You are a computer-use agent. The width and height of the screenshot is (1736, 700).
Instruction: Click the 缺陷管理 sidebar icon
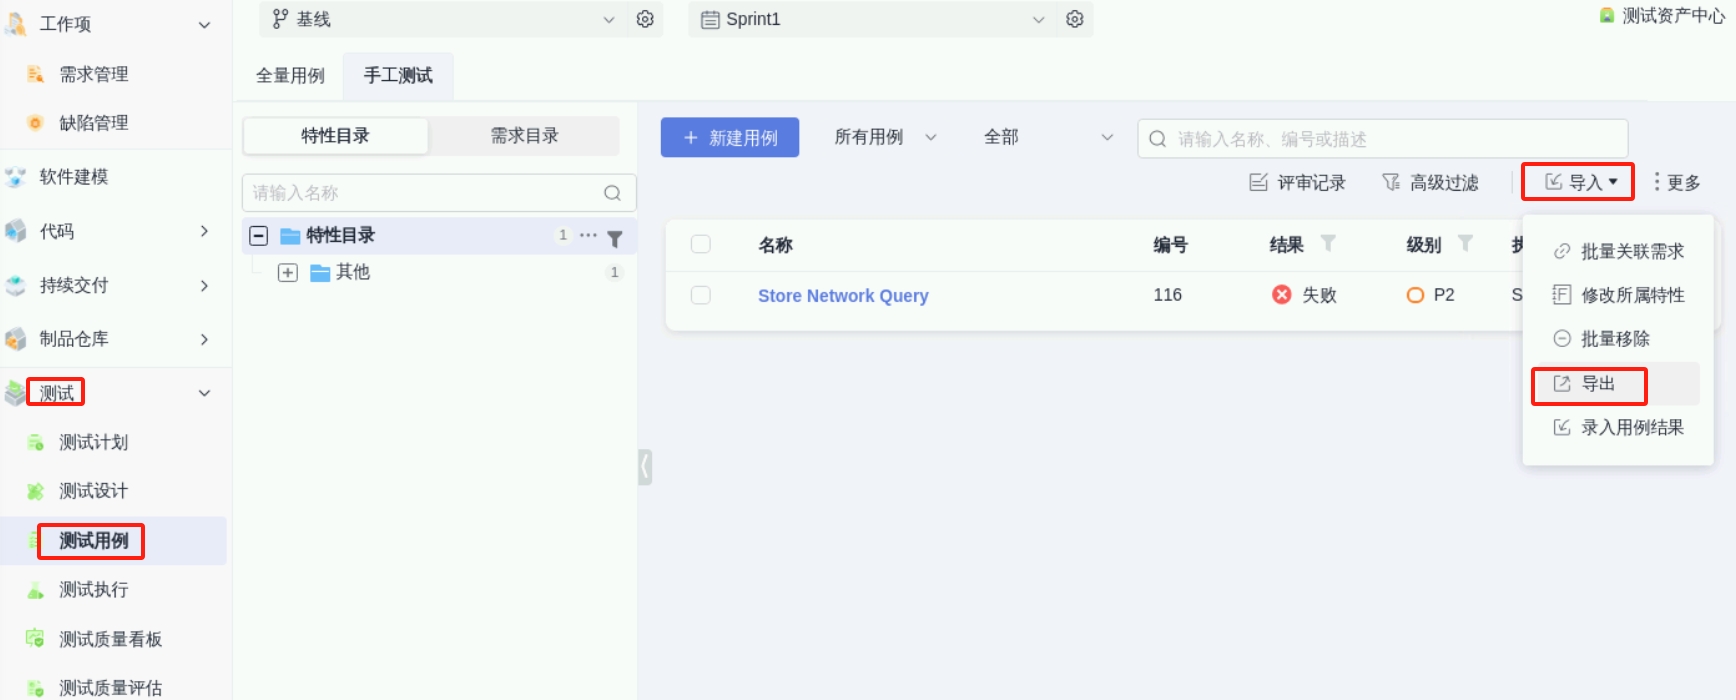pos(35,123)
